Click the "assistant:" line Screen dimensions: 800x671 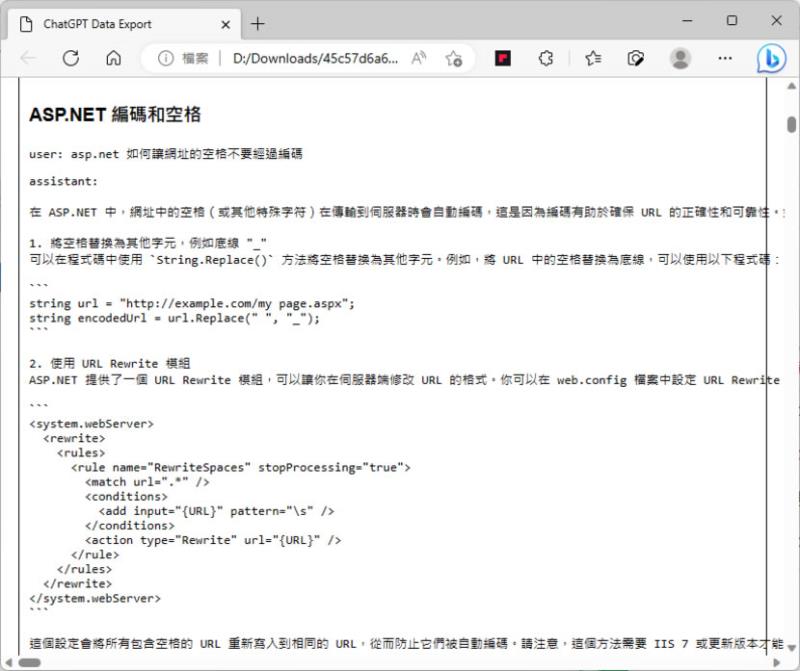tap(63, 181)
